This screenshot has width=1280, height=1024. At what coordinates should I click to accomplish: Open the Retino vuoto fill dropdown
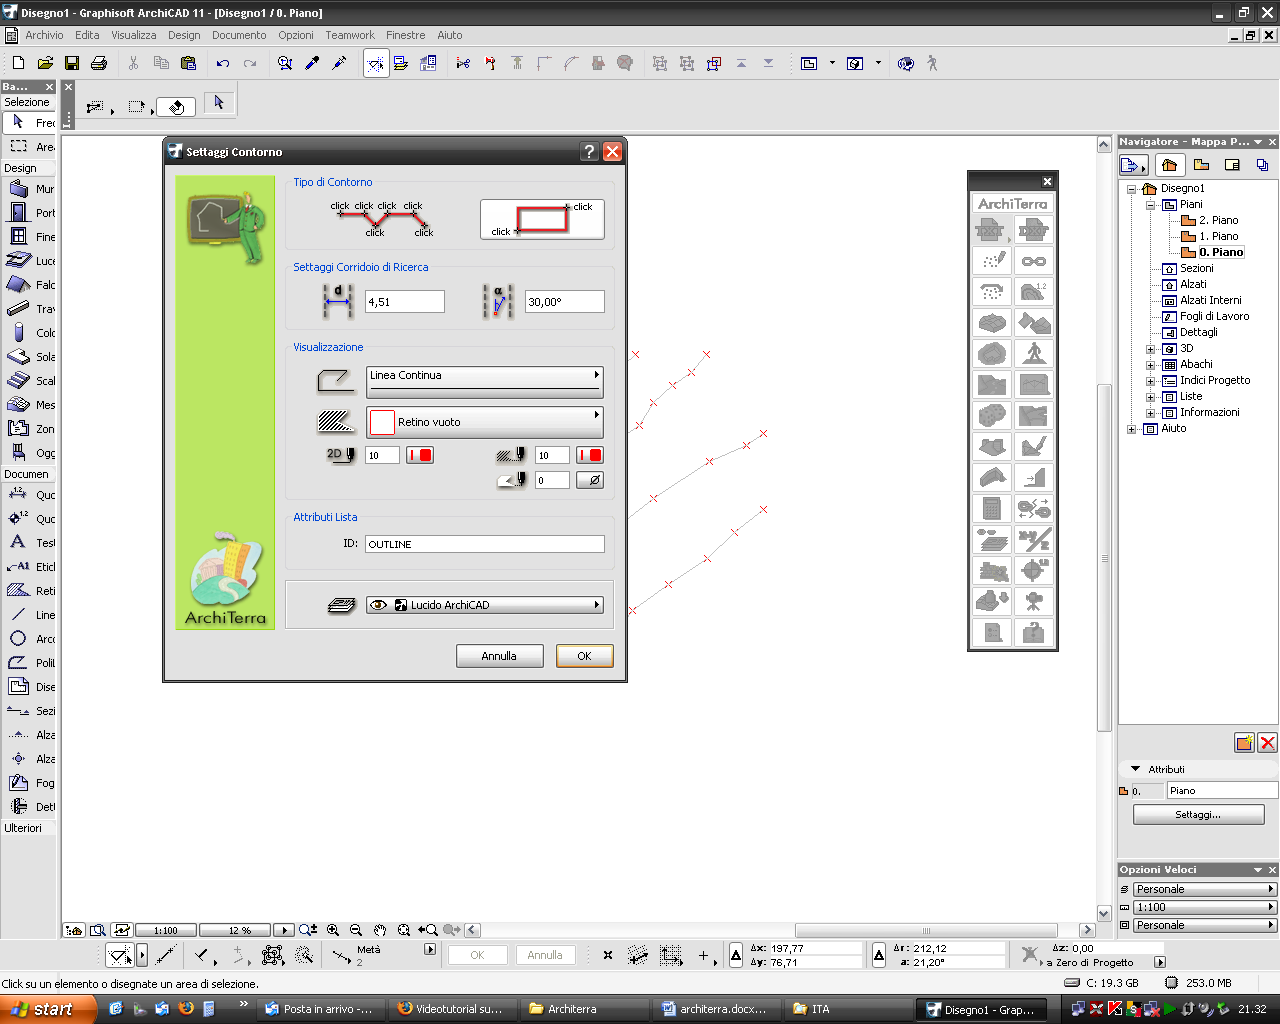[x=484, y=422]
